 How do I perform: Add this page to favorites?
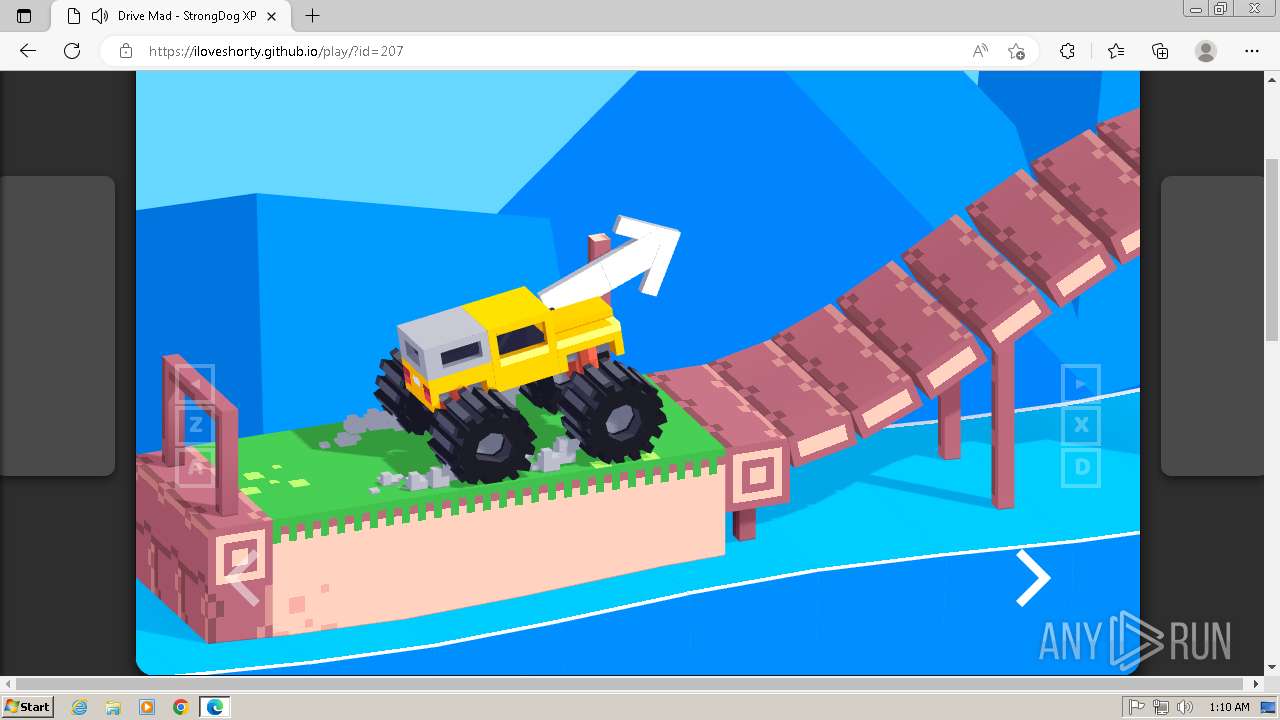(x=1016, y=51)
